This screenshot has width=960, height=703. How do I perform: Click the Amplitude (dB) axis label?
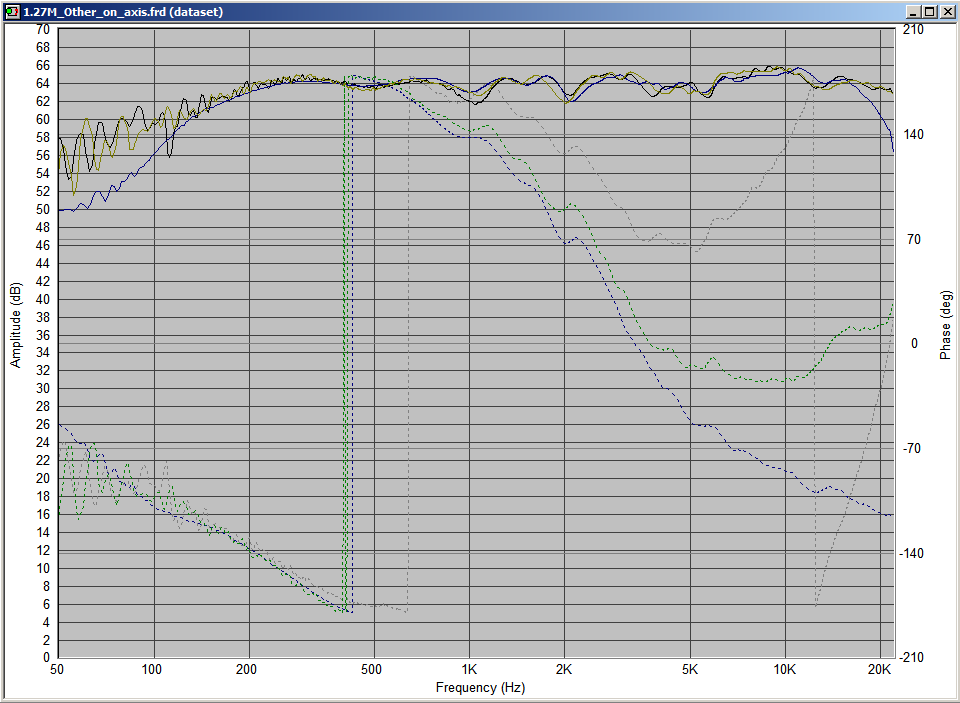[15, 325]
